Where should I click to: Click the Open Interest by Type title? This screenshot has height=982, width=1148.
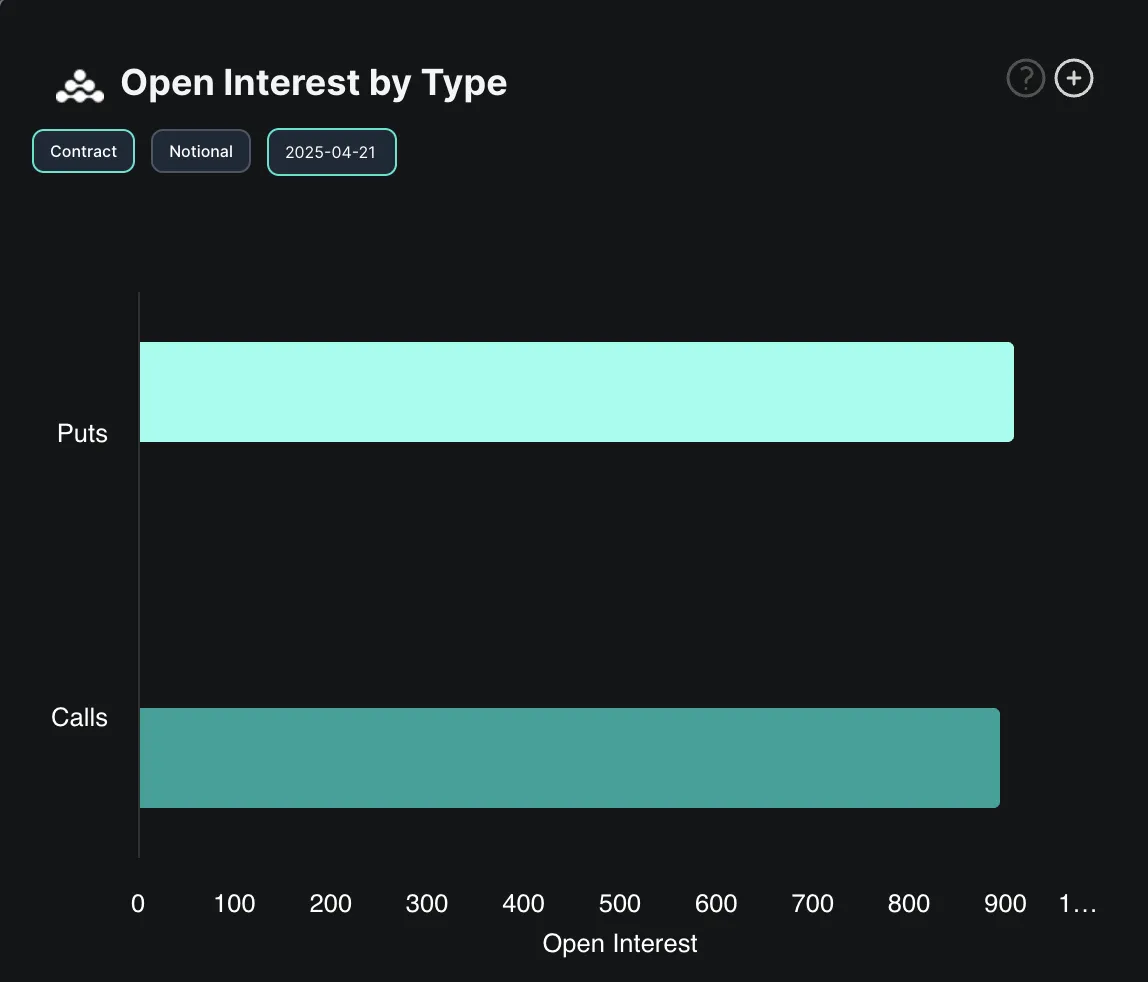tap(313, 83)
